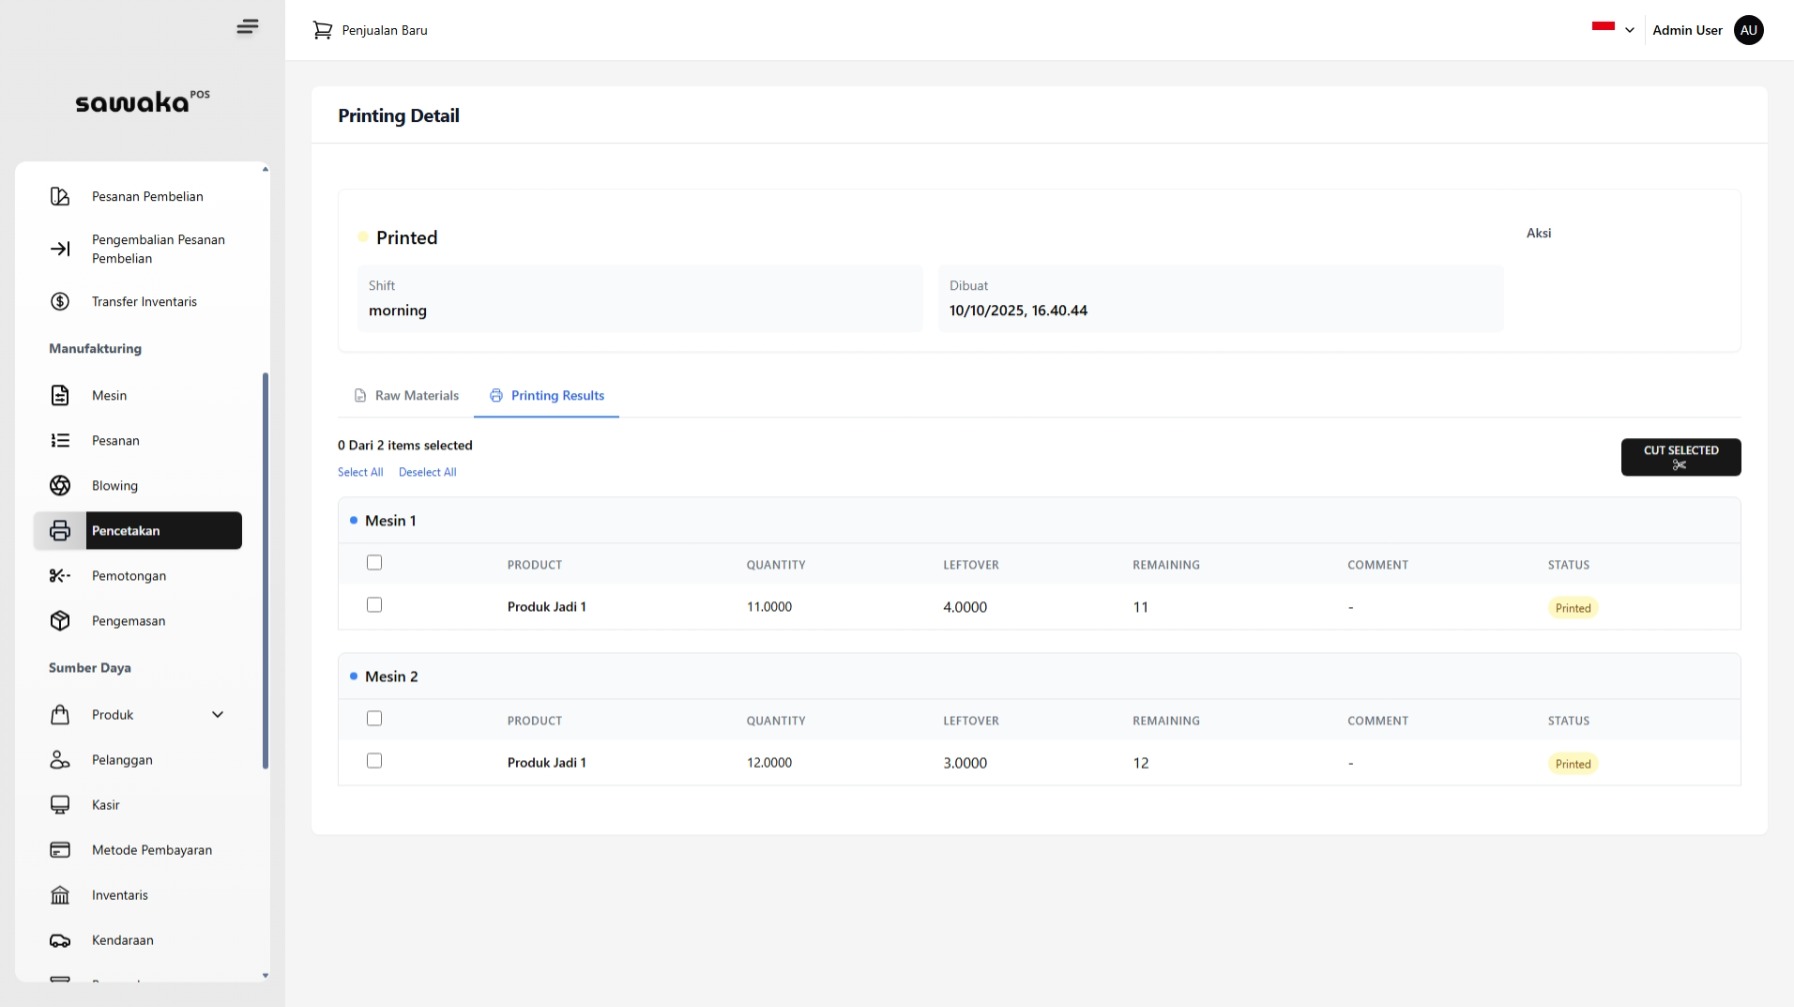
Task: Switch to the Raw Materials tab
Action: 406,395
